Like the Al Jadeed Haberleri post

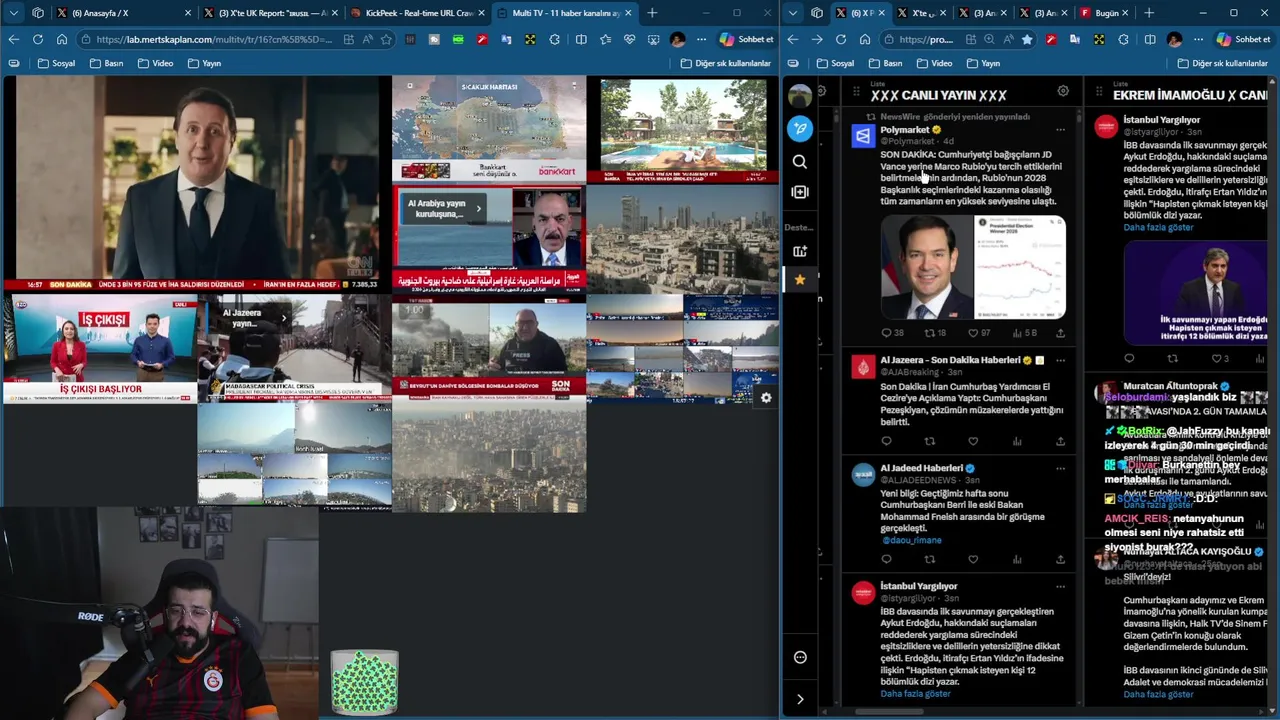[973, 559]
